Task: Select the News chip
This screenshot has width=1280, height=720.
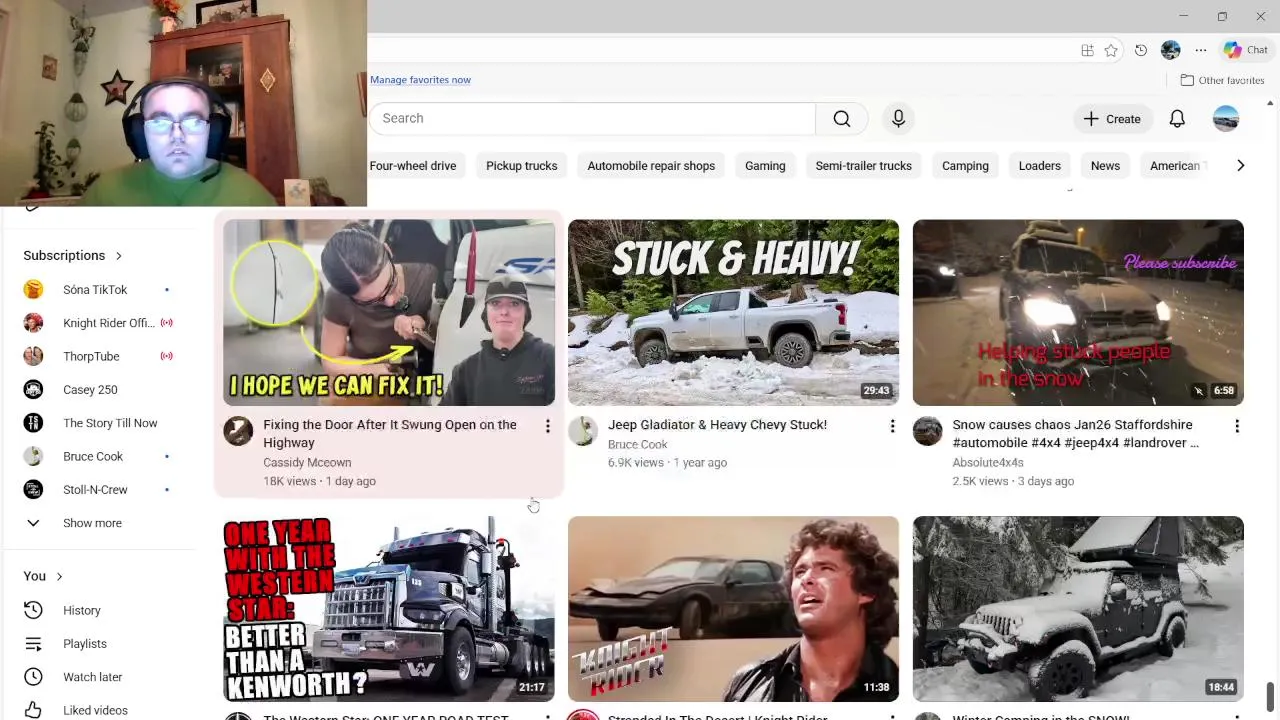Action: point(1105,166)
